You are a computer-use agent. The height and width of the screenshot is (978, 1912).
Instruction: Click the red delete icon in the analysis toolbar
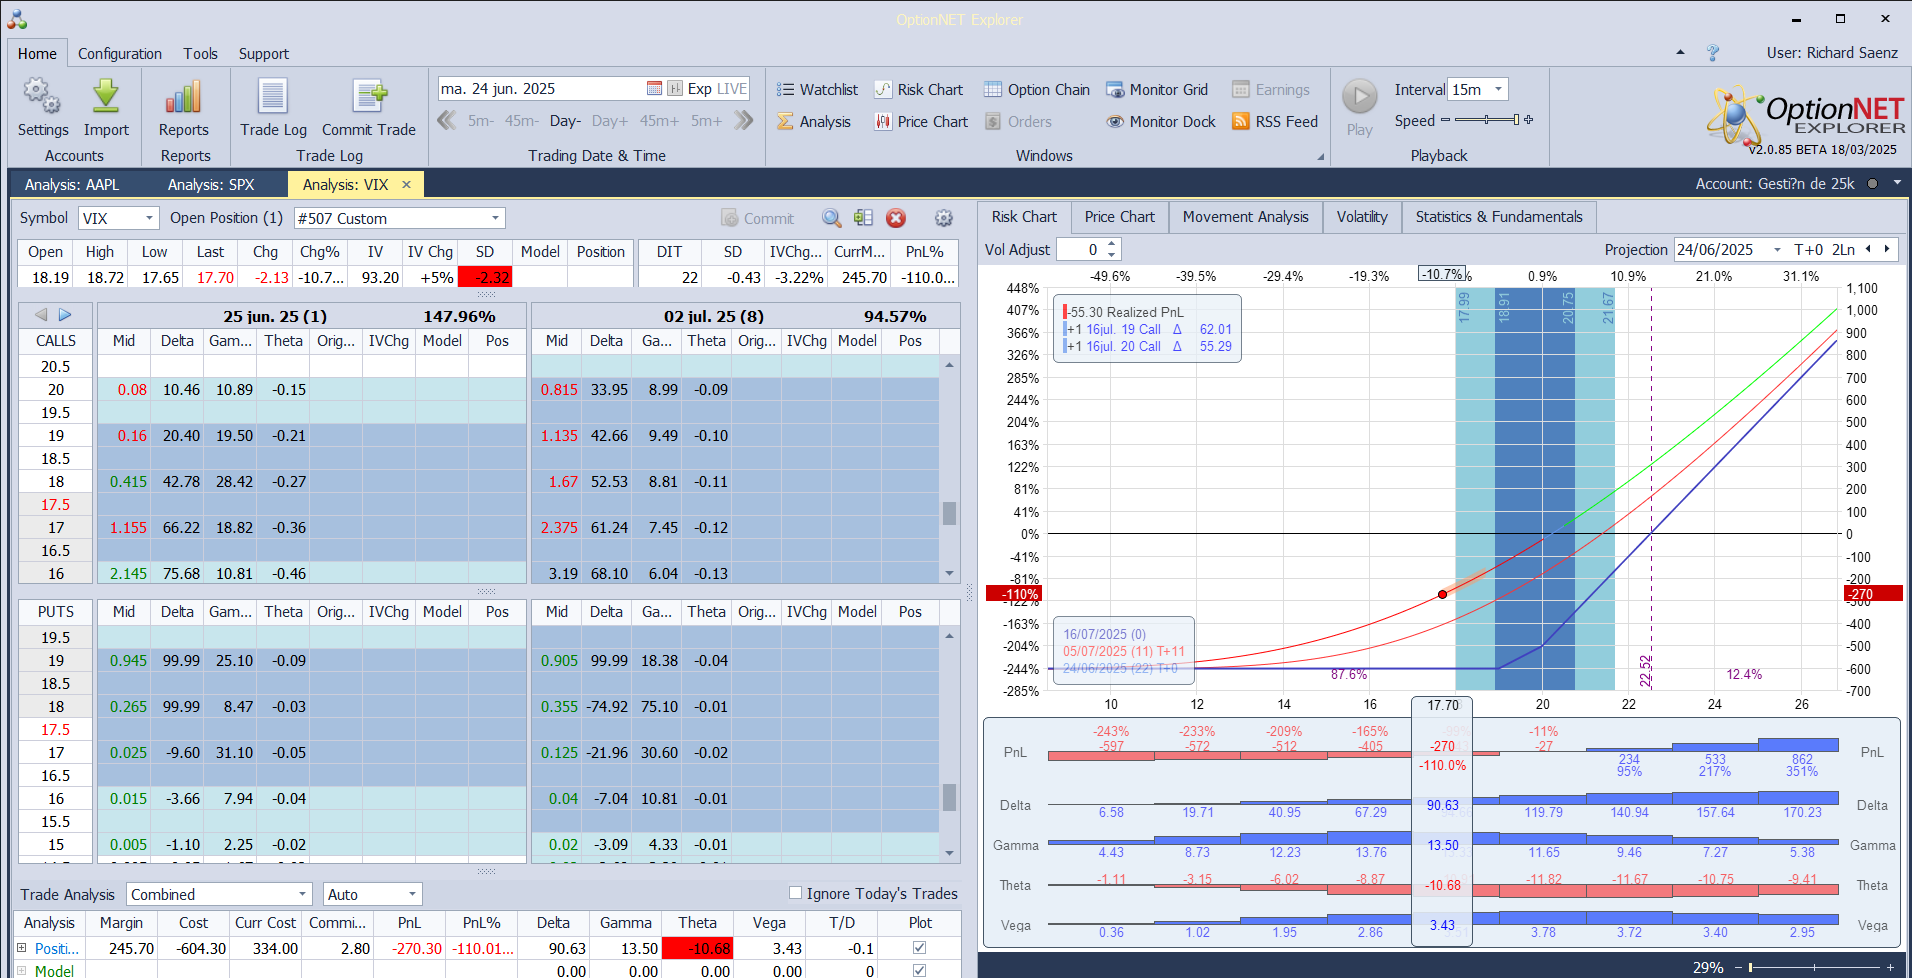(896, 218)
